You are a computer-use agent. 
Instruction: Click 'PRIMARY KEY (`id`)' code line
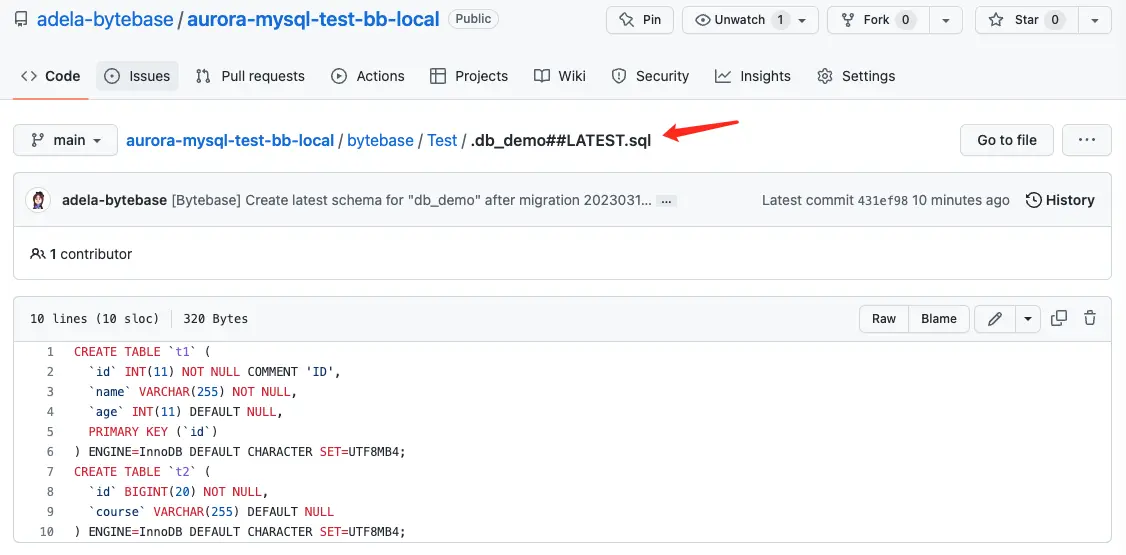(x=152, y=432)
